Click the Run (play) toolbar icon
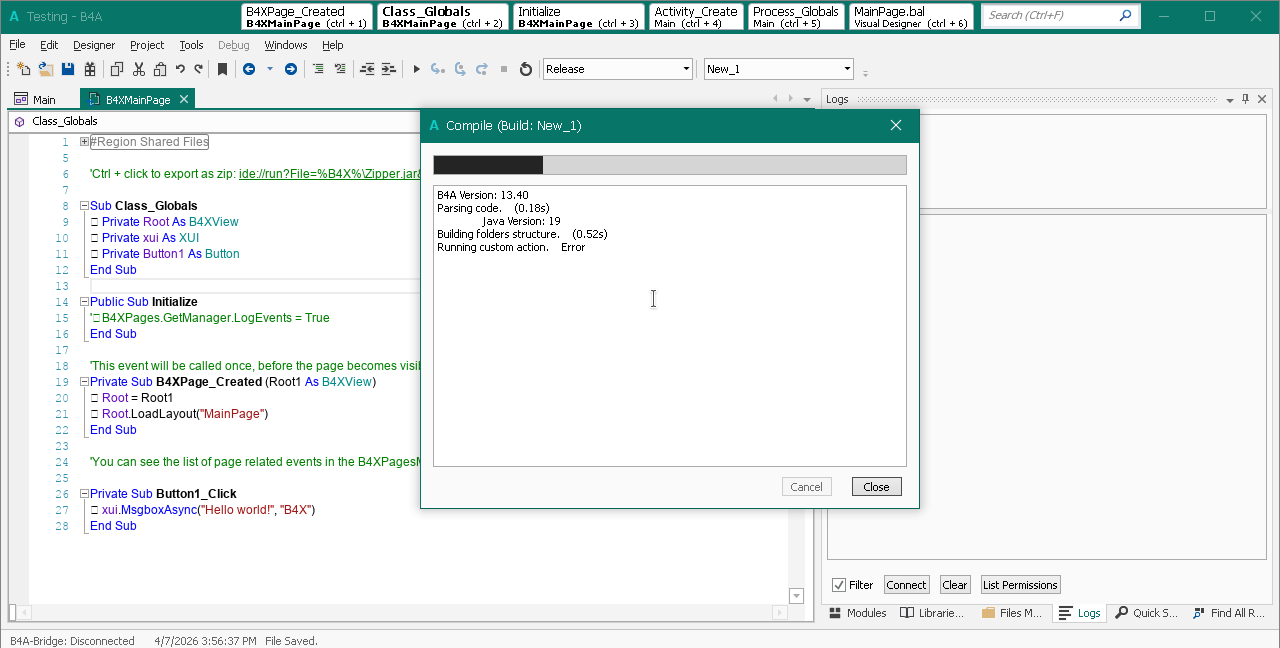 (x=417, y=69)
